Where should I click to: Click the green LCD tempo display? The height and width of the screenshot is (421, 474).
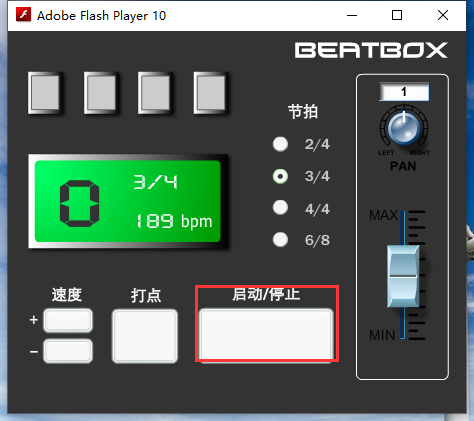[x=128, y=201]
